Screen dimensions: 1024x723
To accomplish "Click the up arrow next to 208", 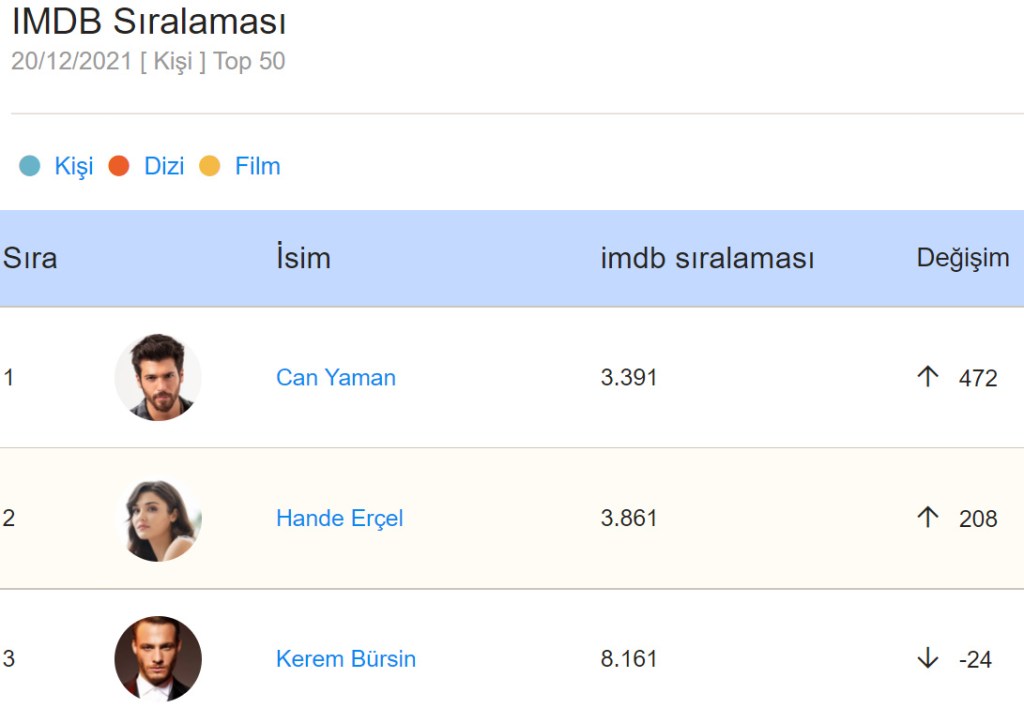I will (928, 517).
